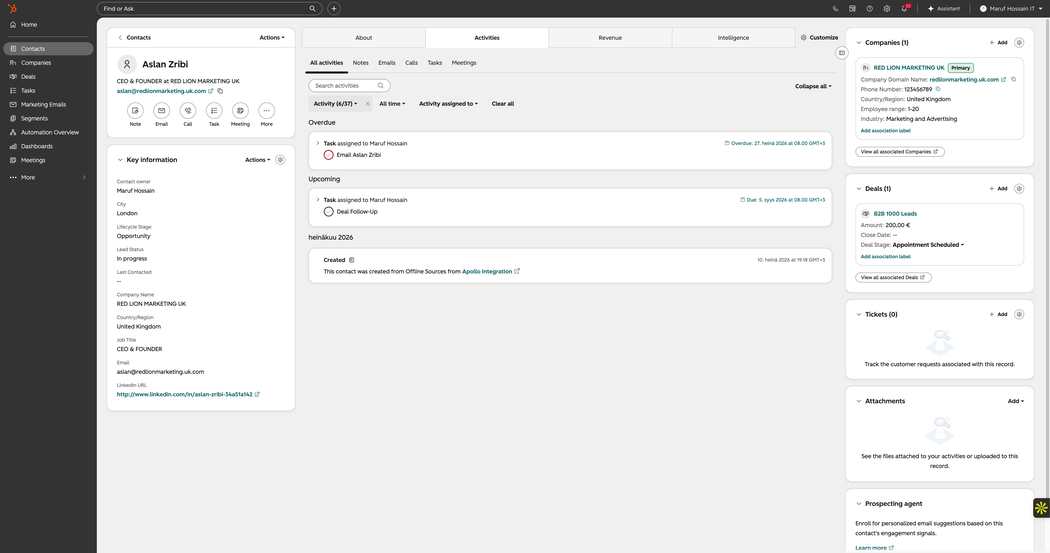
Task: Open Companies card settings gear
Action: (1019, 43)
